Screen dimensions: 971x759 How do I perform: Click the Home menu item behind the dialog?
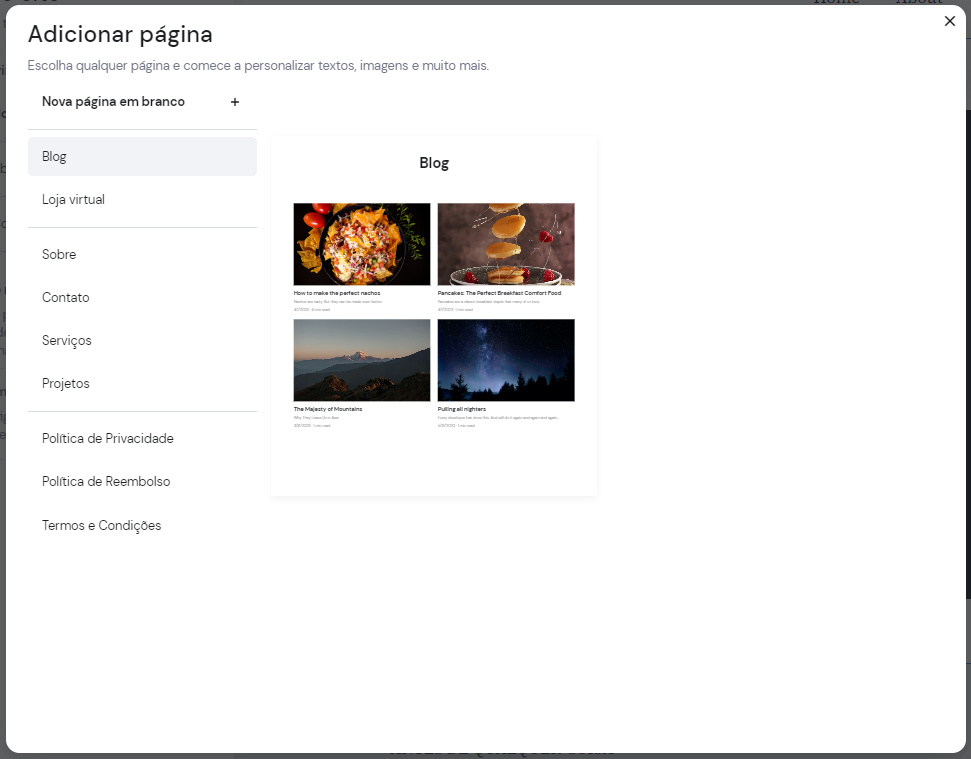[x=837, y=3]
